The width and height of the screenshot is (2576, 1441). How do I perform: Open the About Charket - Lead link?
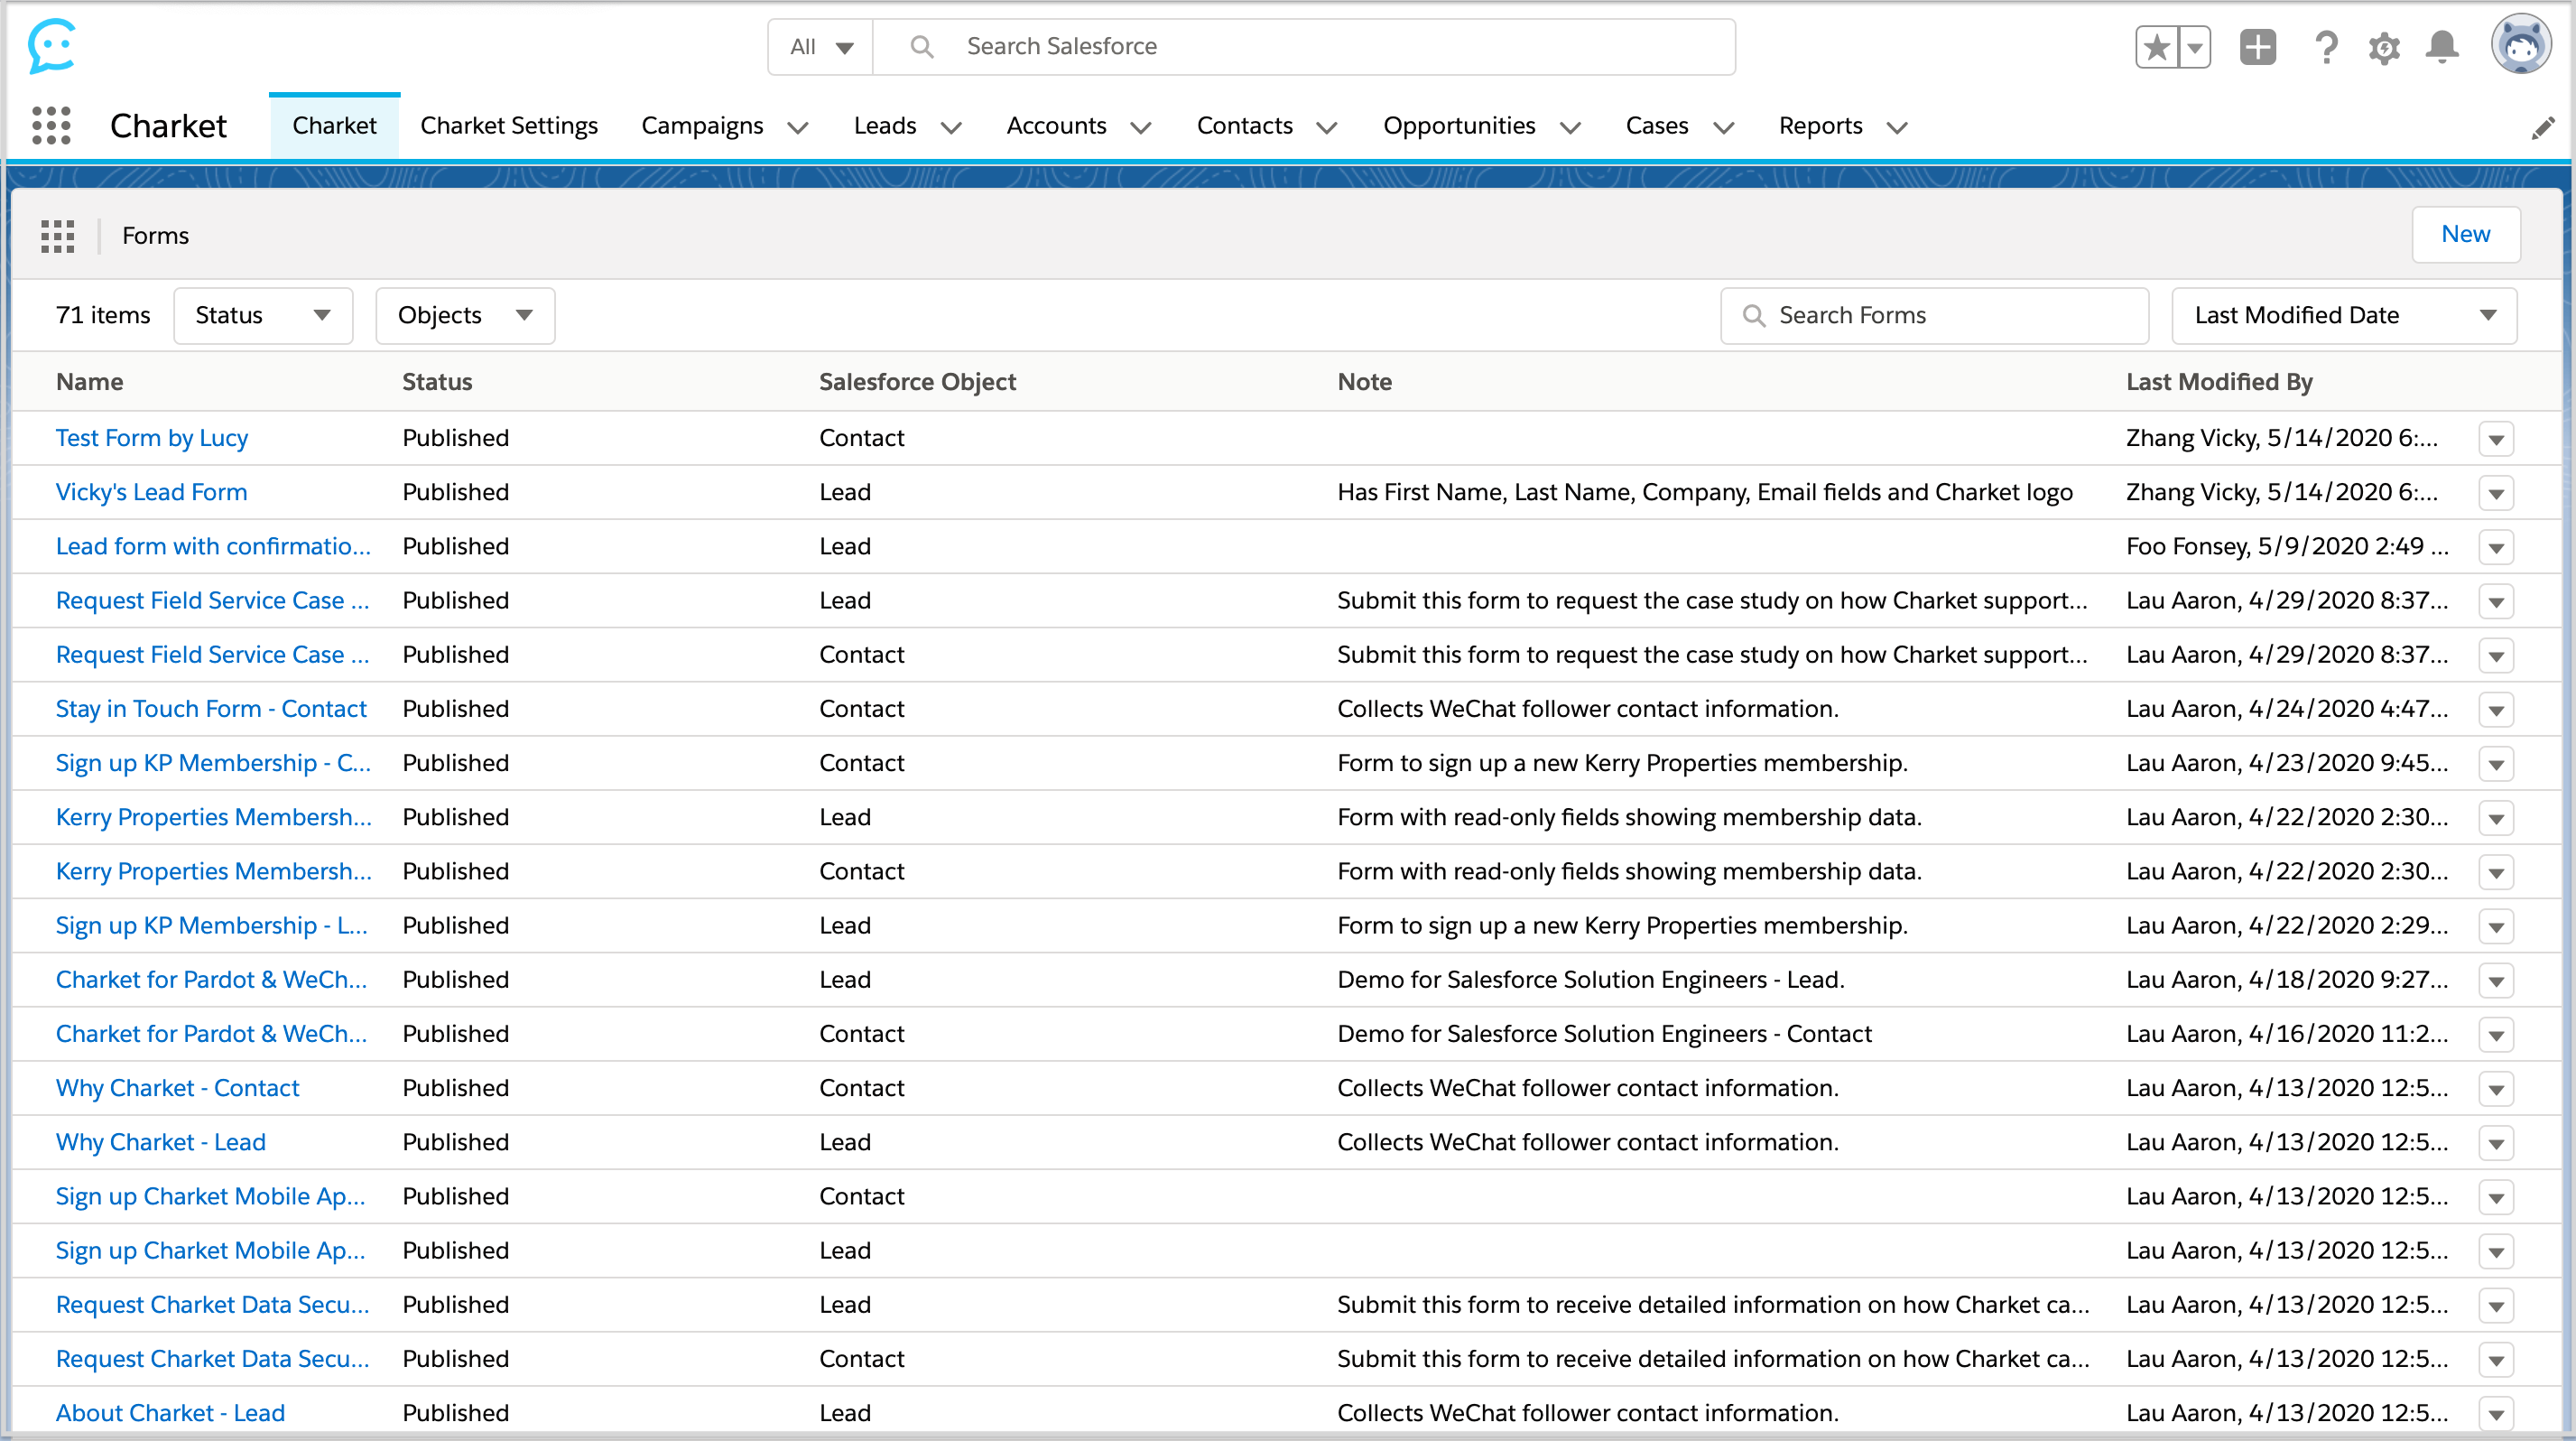click(170, 1413)
